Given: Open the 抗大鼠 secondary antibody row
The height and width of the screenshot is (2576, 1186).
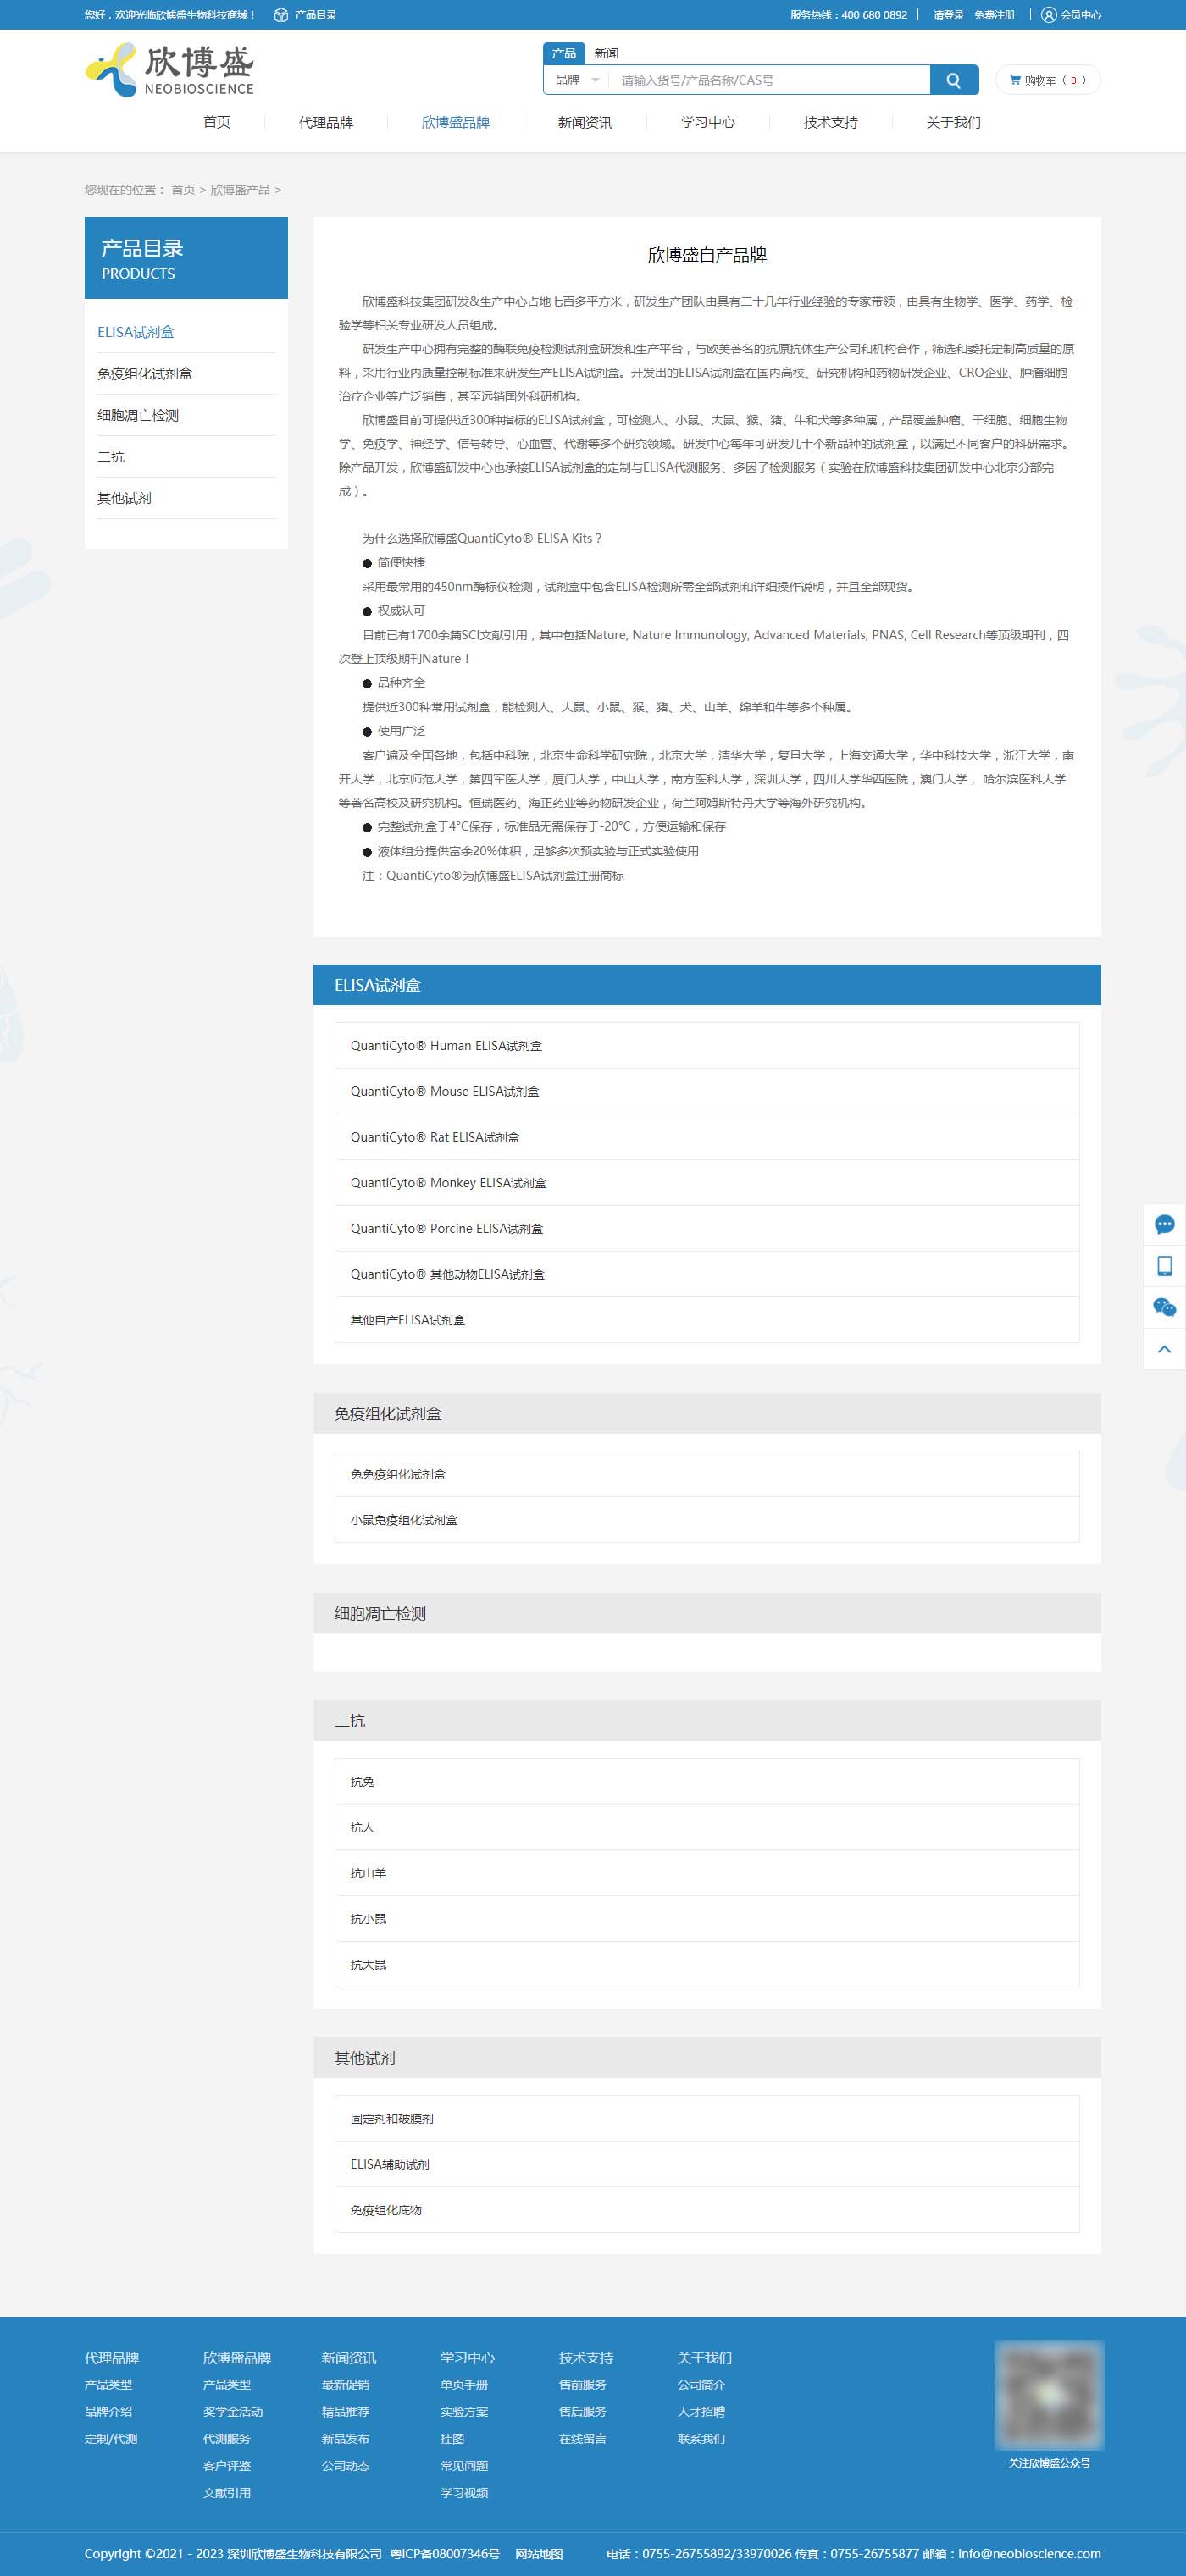Looking at the screenshot, I should point(707,1965).
